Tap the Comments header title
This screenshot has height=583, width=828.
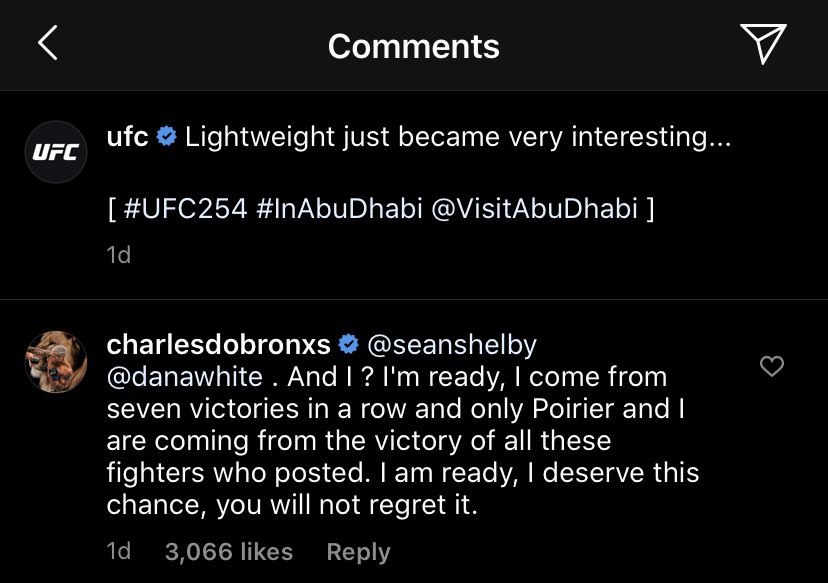click(413, 45)
